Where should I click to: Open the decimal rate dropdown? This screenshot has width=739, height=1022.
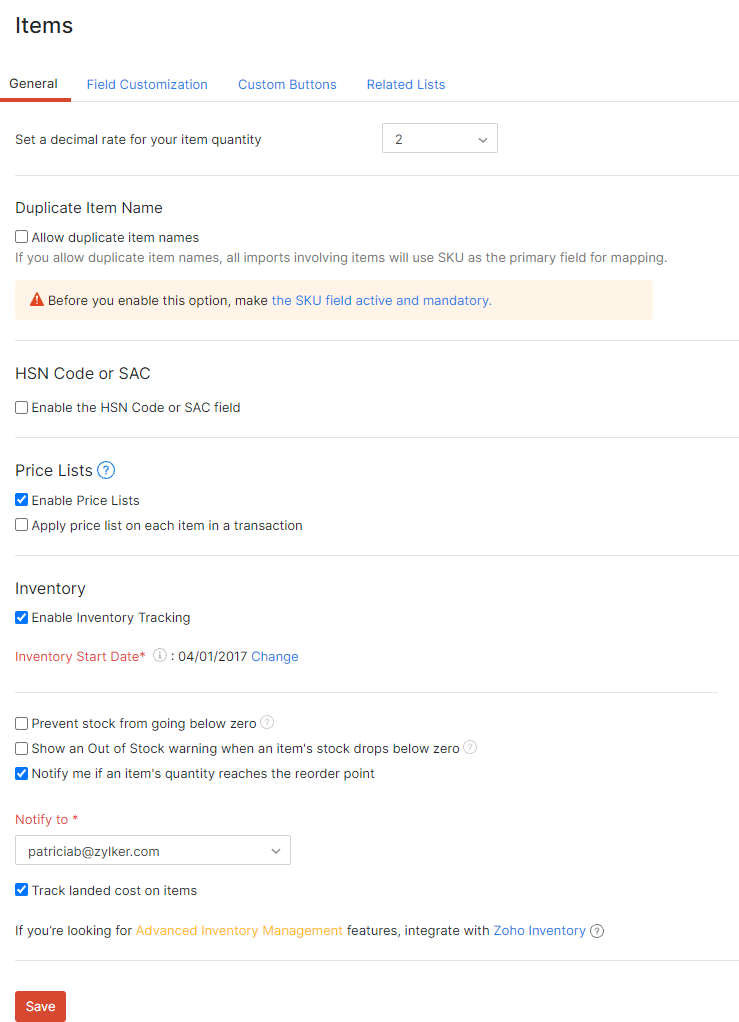(x=440, y=139)
